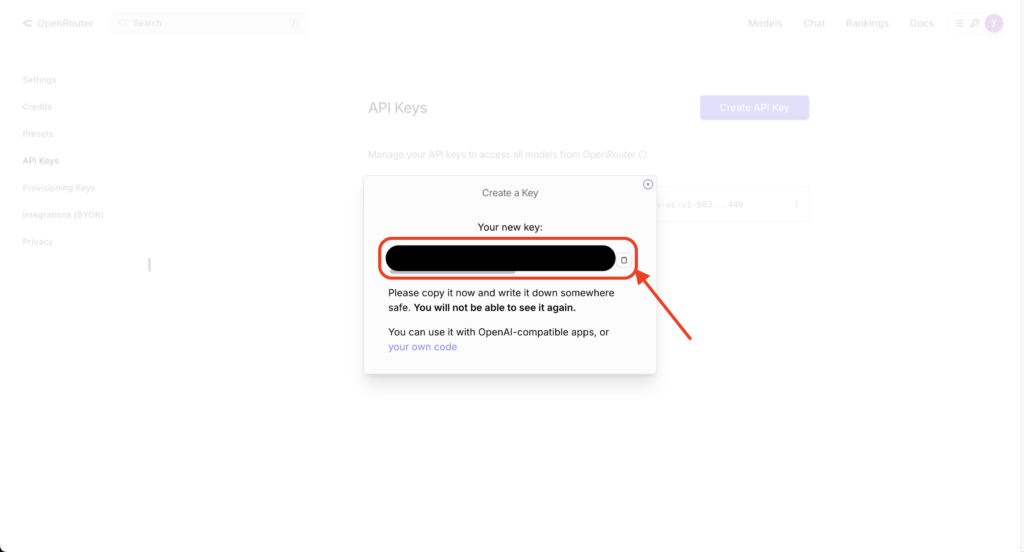Open the Models page
The image size is (1024, 552).
click(x=765, y=23)
